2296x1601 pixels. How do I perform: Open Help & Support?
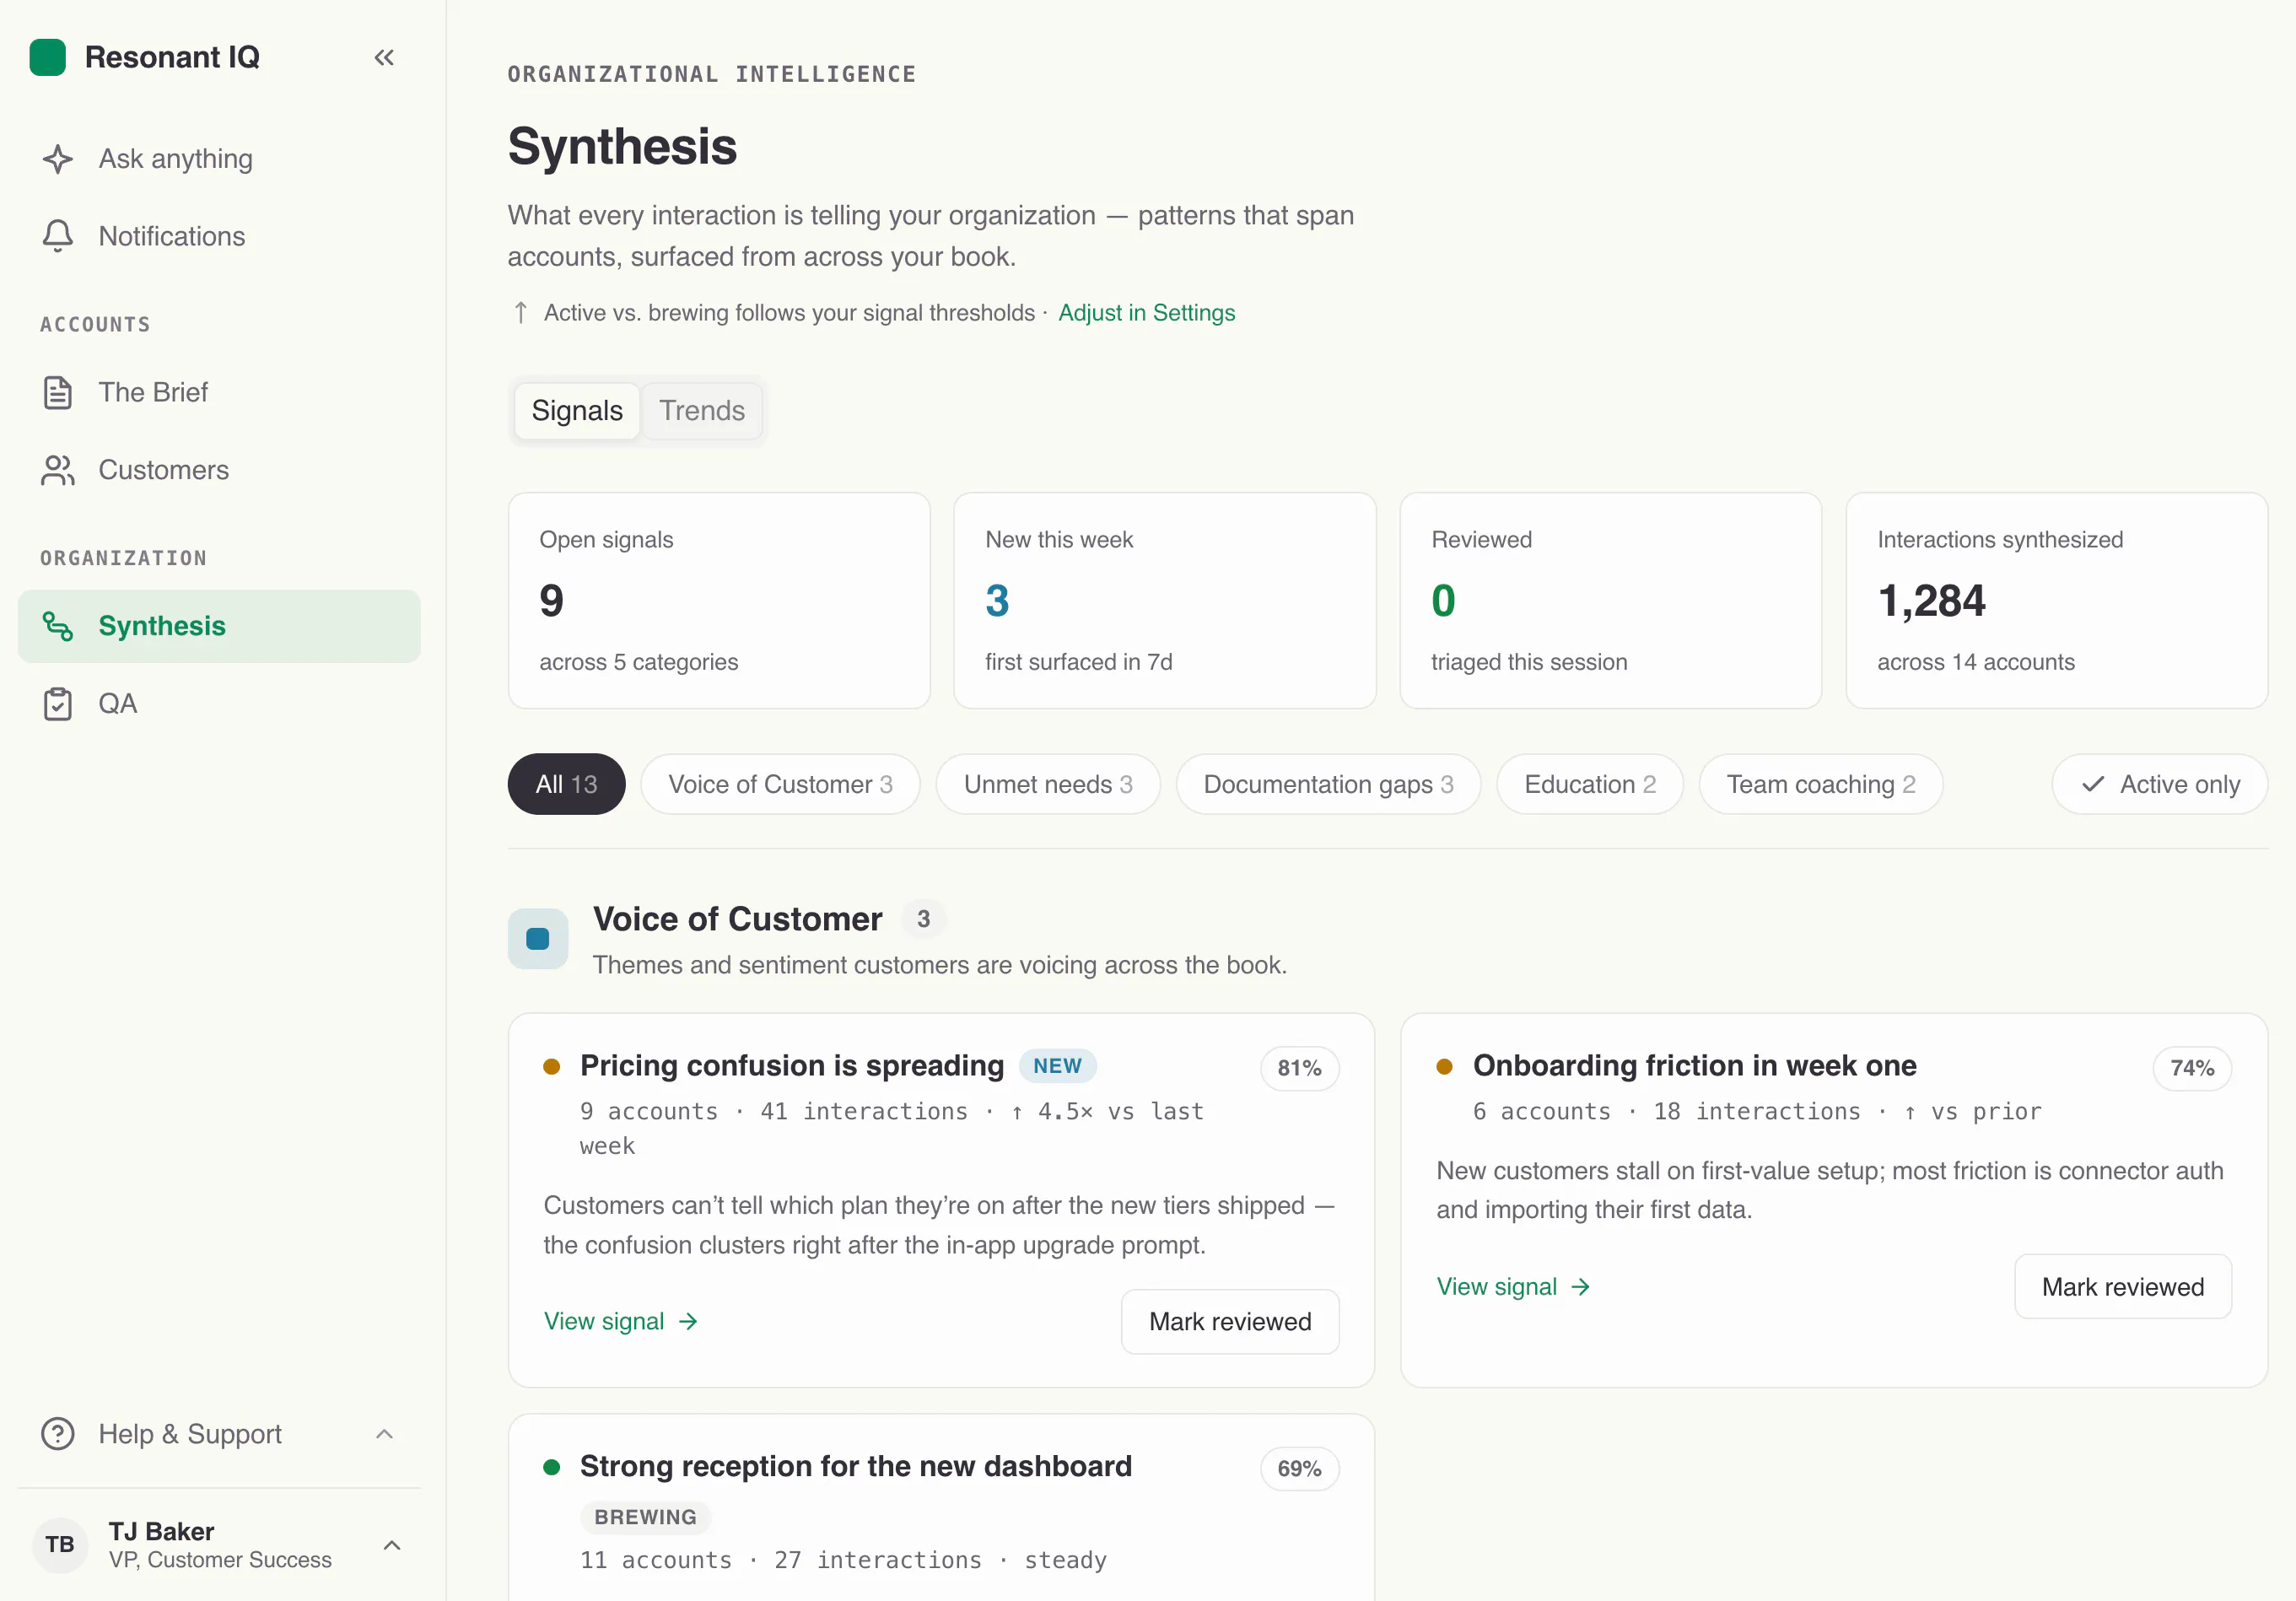pos(219,1434)
